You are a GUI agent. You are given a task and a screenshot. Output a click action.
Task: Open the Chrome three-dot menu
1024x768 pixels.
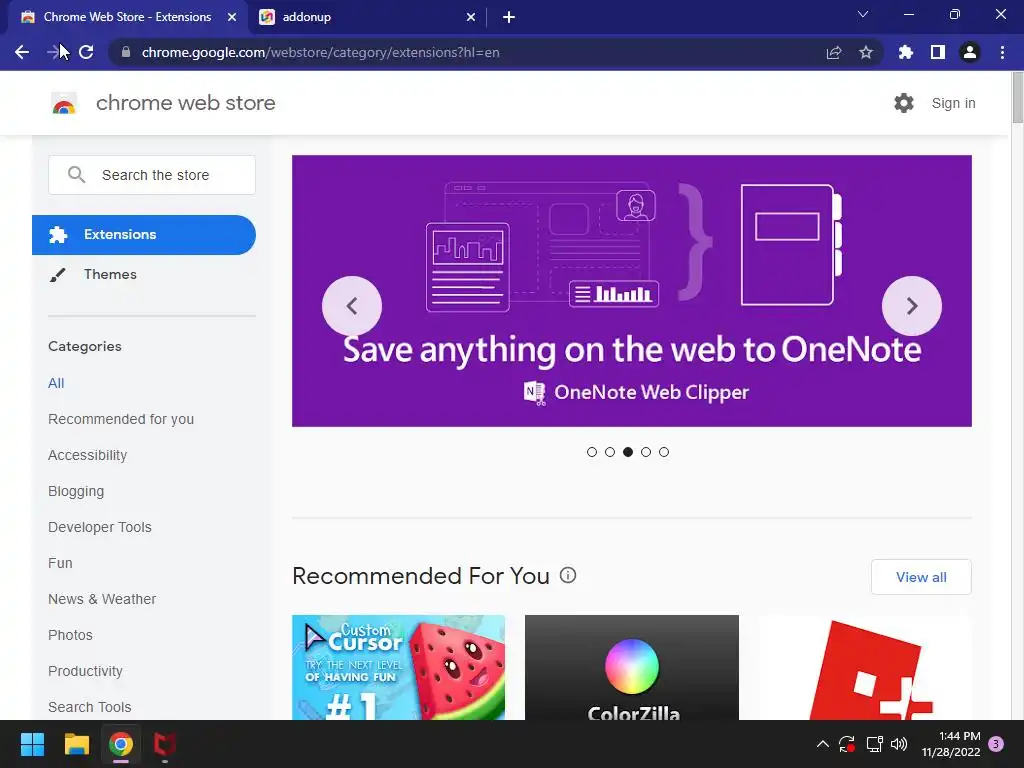click(x=1002, y=52)
